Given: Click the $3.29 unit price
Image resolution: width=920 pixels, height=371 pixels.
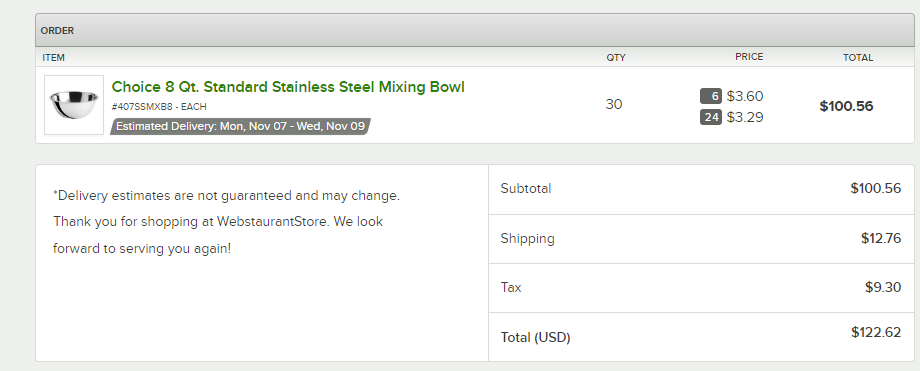Looking at the screenshot, I should (x=745, y=117).
